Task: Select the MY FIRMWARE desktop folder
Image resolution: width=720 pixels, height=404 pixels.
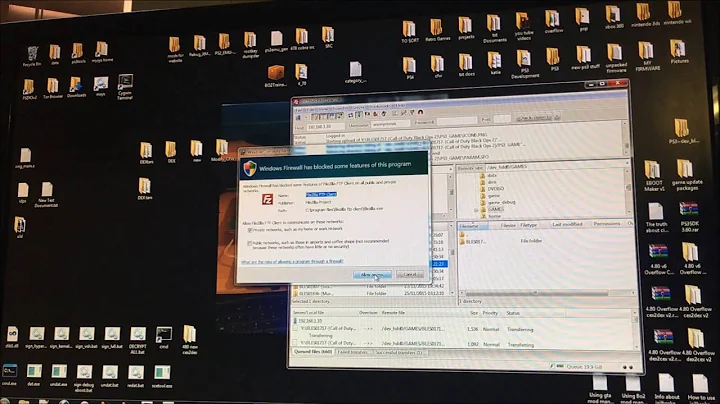Action: (x=647, y=56)
